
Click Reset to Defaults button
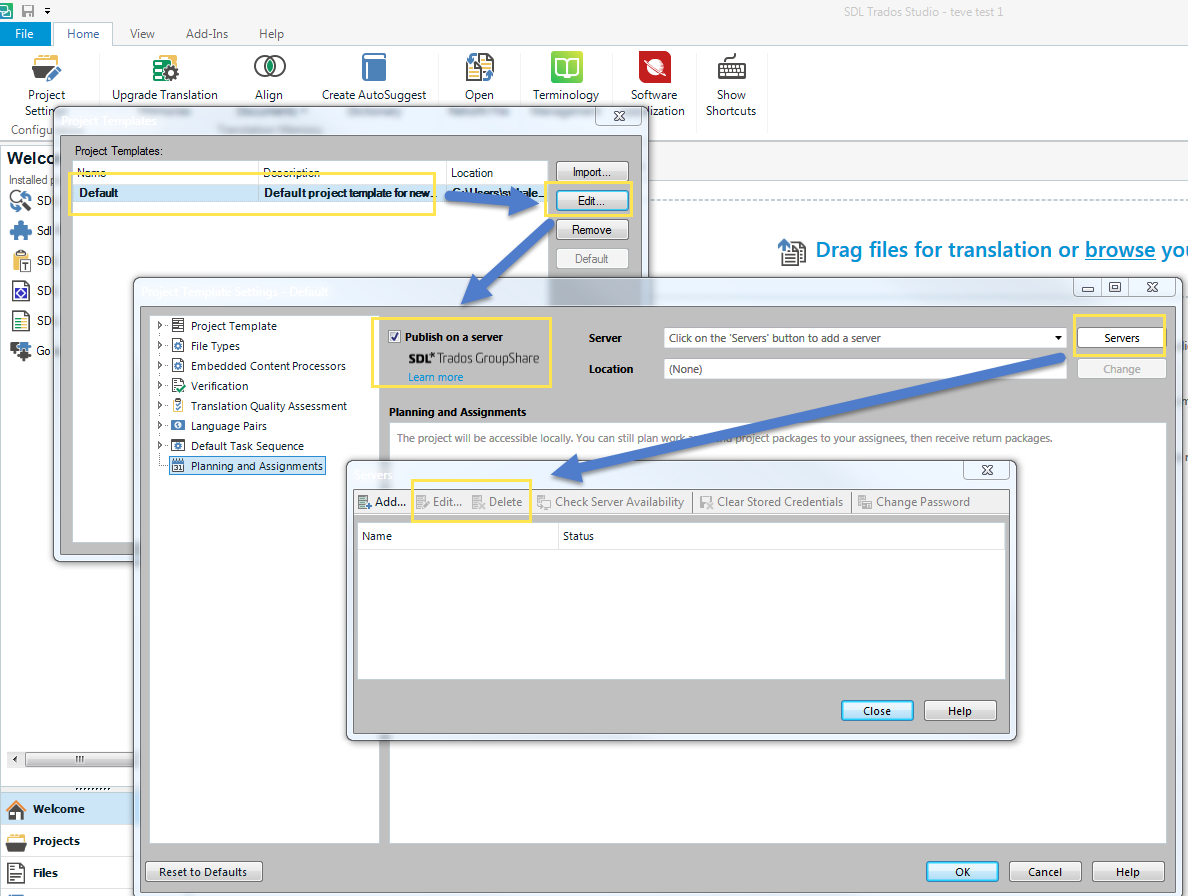pos(203,872)
